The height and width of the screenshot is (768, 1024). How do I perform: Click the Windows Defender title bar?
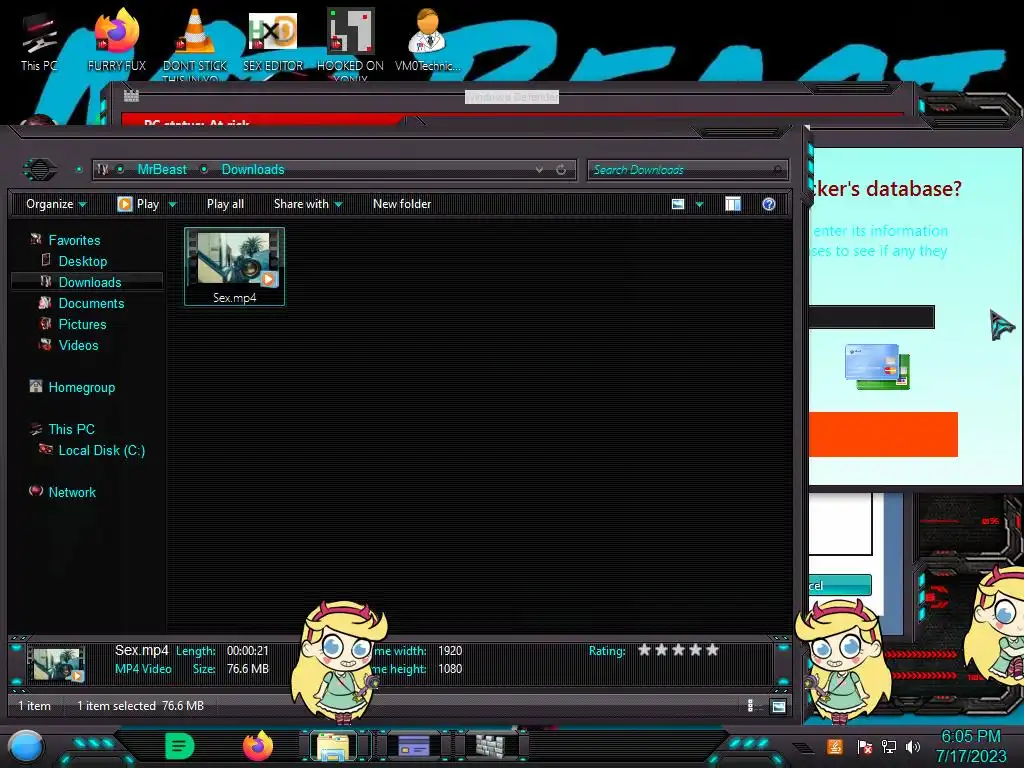click(x=511, y=97)
